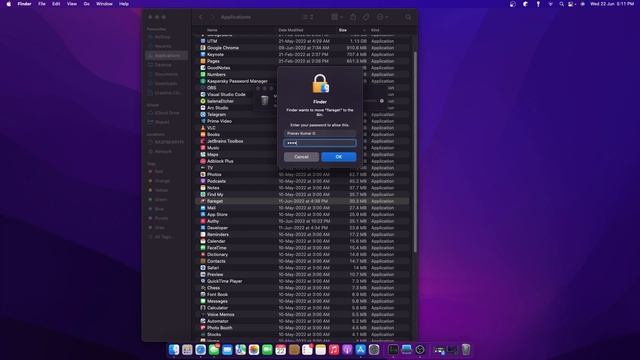
Task: Sort by the Size column header
Action: [342, 30]
